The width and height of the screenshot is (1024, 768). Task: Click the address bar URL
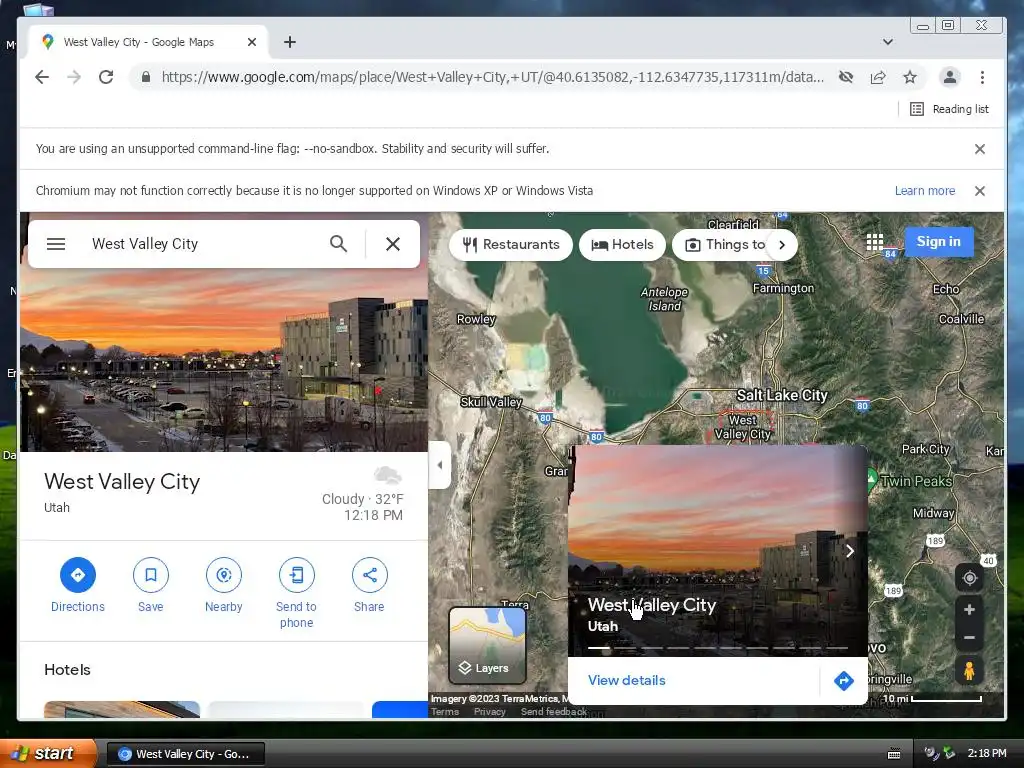(492, 77)
